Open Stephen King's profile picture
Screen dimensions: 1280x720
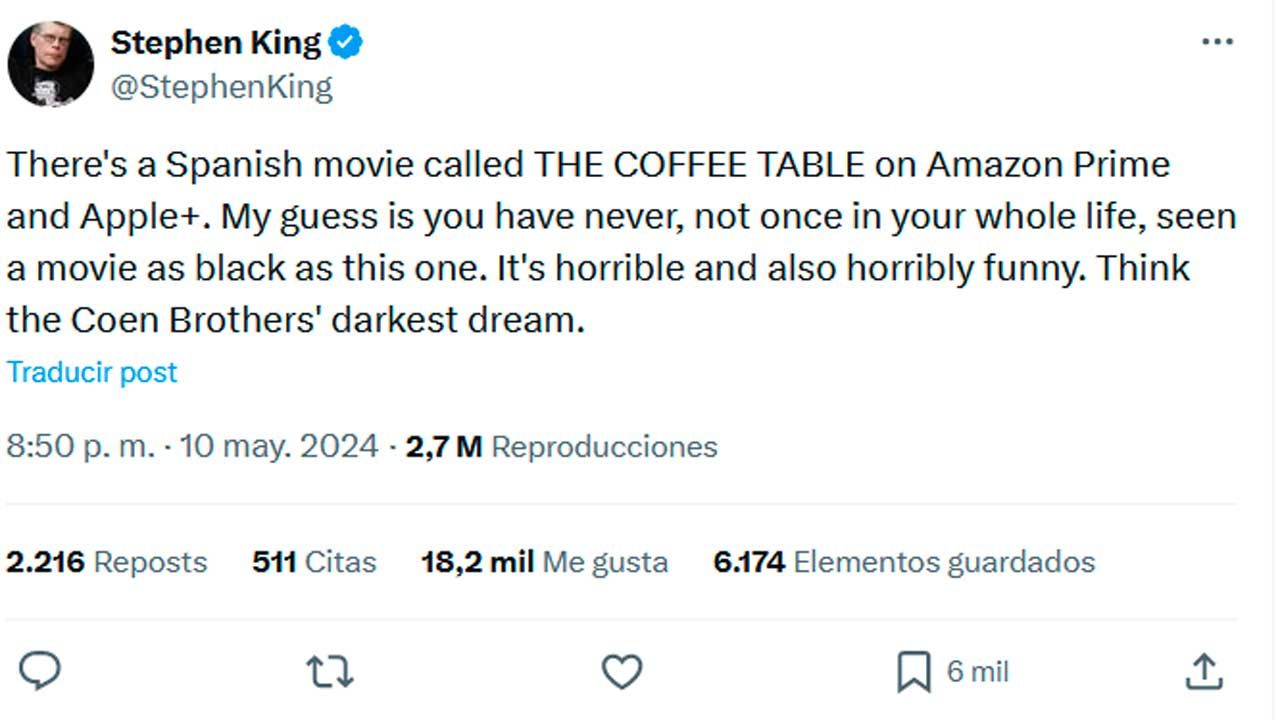(x=50, y=63)
